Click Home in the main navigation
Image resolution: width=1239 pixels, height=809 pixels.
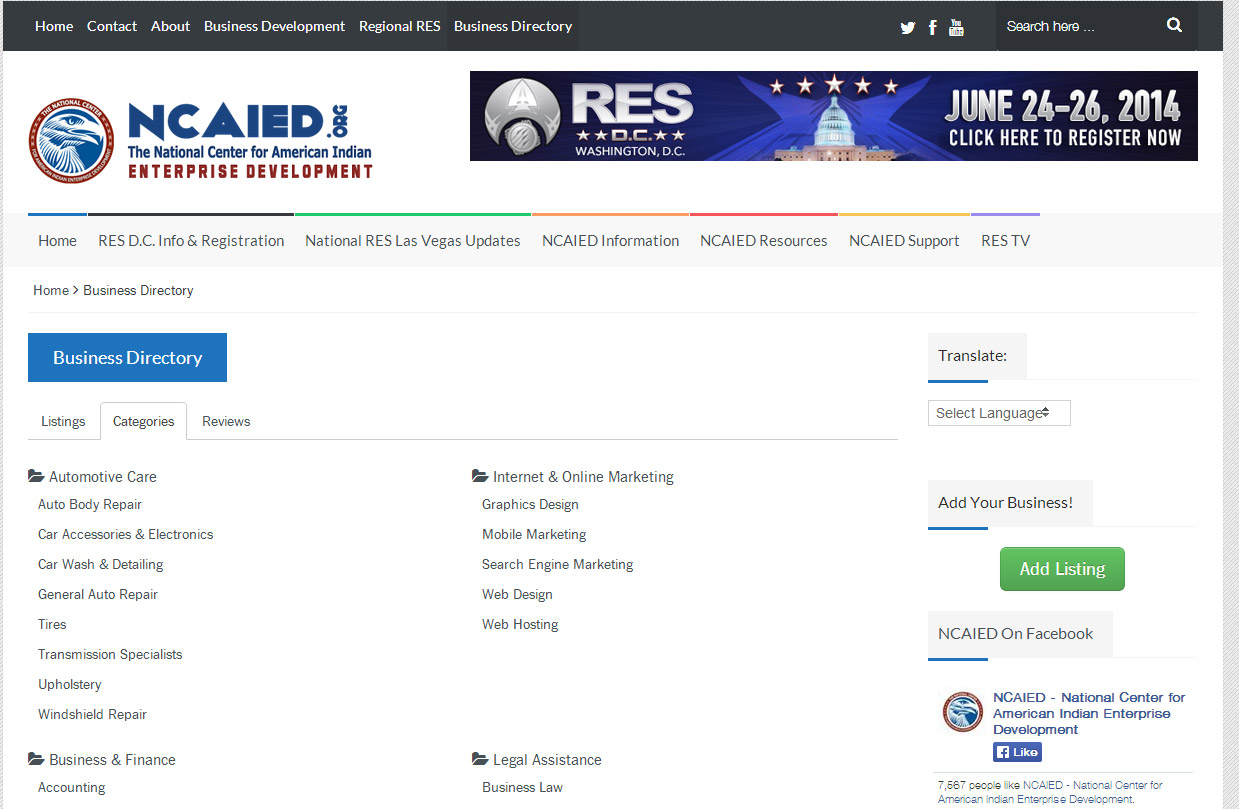tap(57, 241)
